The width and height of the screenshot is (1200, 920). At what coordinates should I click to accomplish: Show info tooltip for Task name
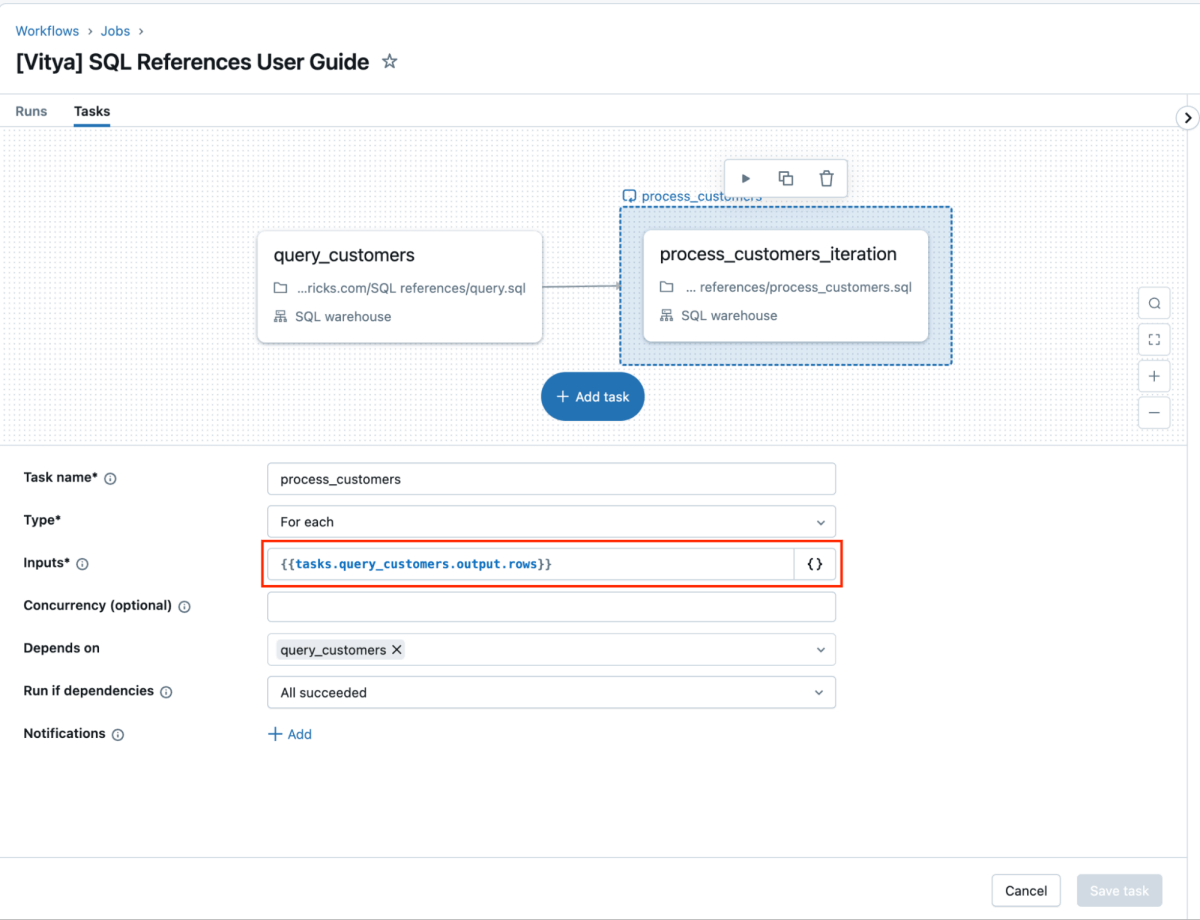tap(110, 479)
